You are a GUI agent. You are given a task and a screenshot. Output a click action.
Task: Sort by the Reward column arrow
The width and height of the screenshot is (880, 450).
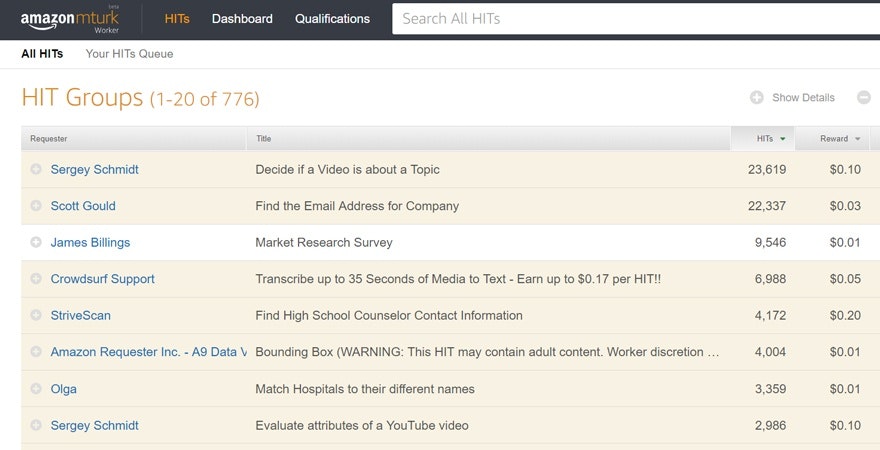857,139
